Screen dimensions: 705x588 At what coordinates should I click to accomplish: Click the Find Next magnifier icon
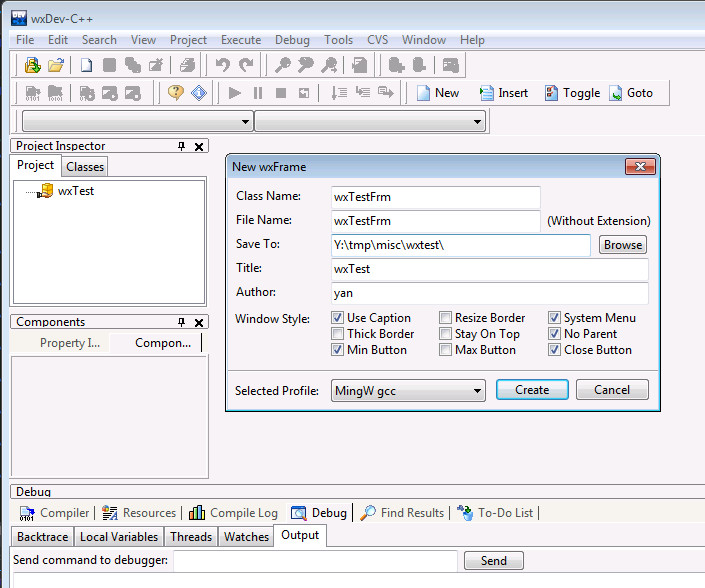coord(329,65)
